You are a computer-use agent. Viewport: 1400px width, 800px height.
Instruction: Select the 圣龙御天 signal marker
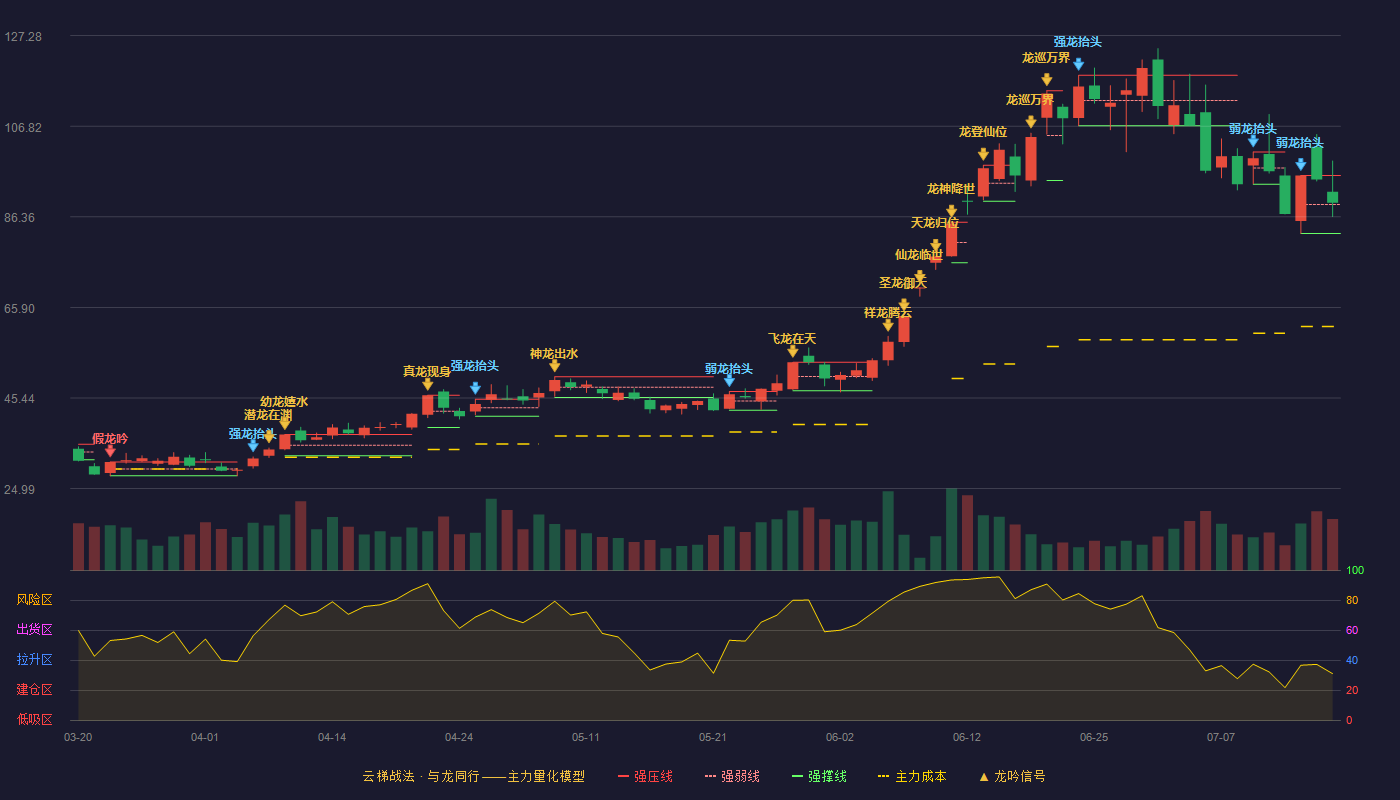point(904,305)
